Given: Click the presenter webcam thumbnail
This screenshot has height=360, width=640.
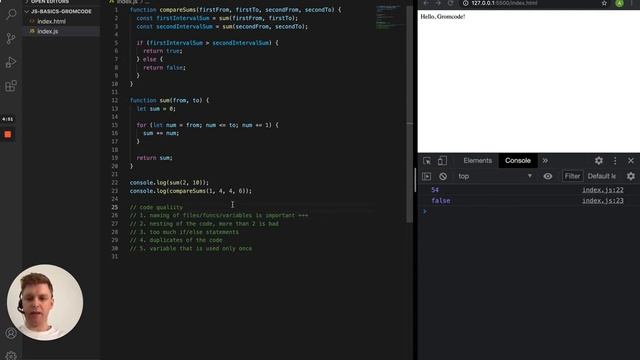Looking at the screenshot, I should tap(45, 302).
